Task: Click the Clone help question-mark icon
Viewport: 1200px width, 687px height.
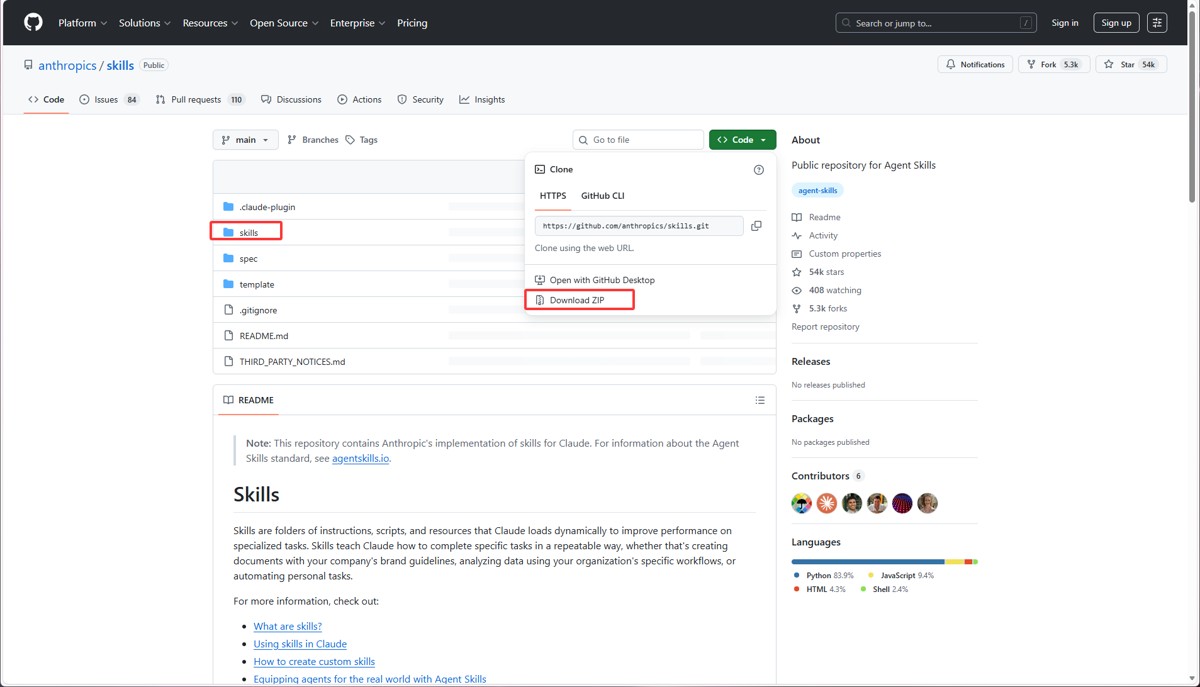Action: [x=759, y=170]
